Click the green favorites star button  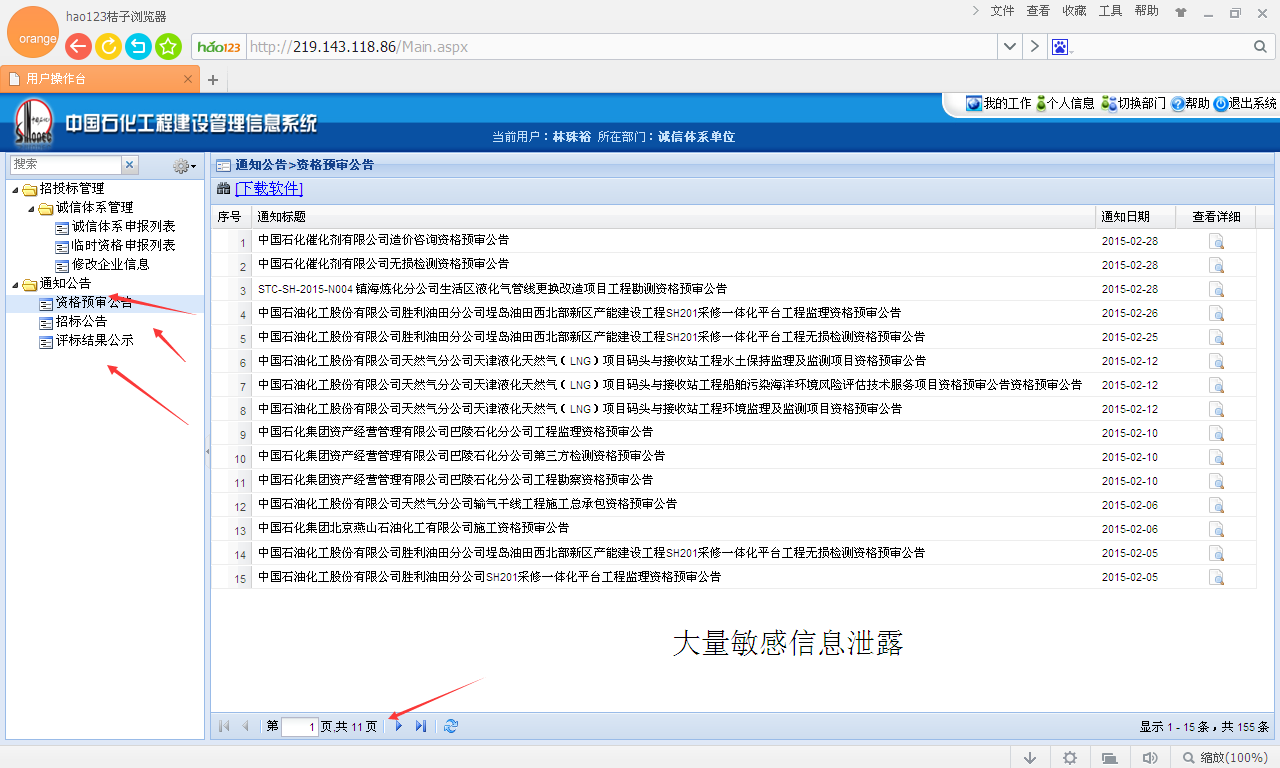click(168, 46)
